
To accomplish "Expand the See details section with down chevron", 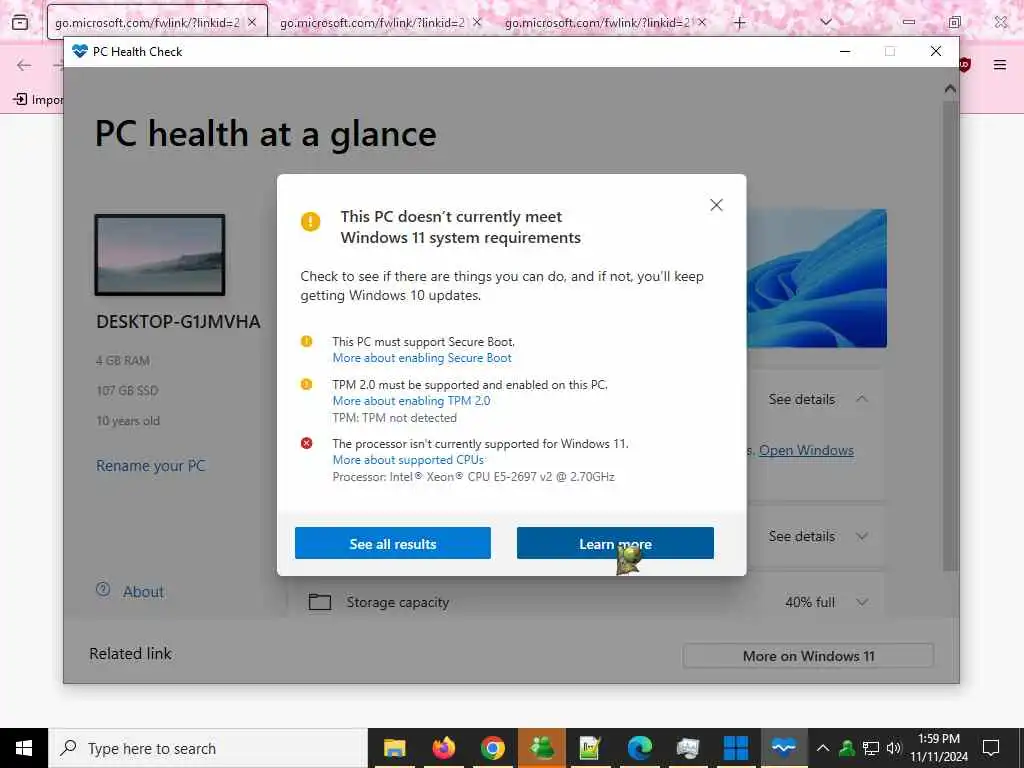I will tap(862, 536).
